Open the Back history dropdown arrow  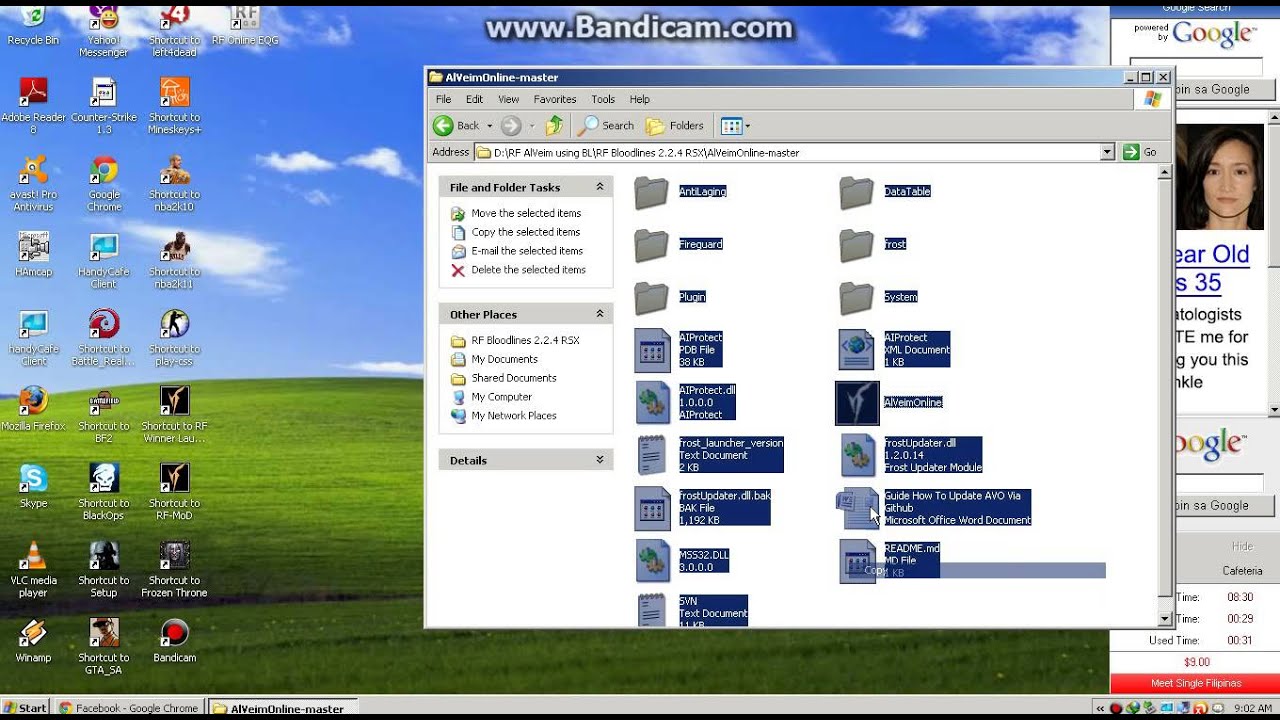coord(489,126)
